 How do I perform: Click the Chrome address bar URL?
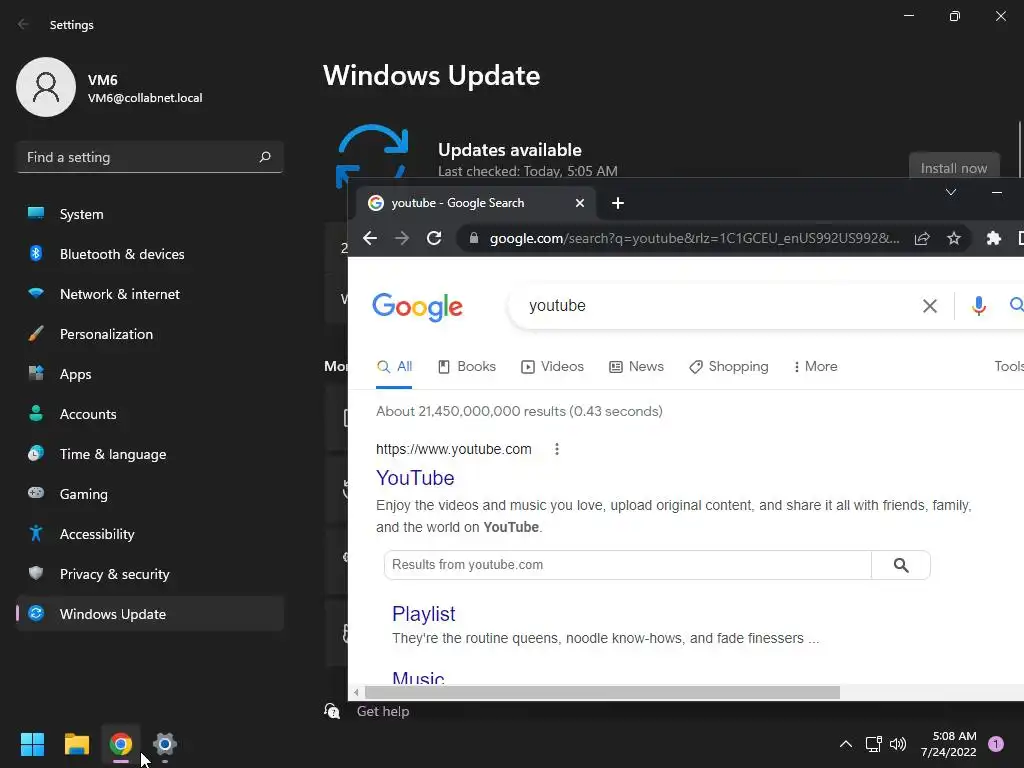pyautogui.click(x=695, y=238)
